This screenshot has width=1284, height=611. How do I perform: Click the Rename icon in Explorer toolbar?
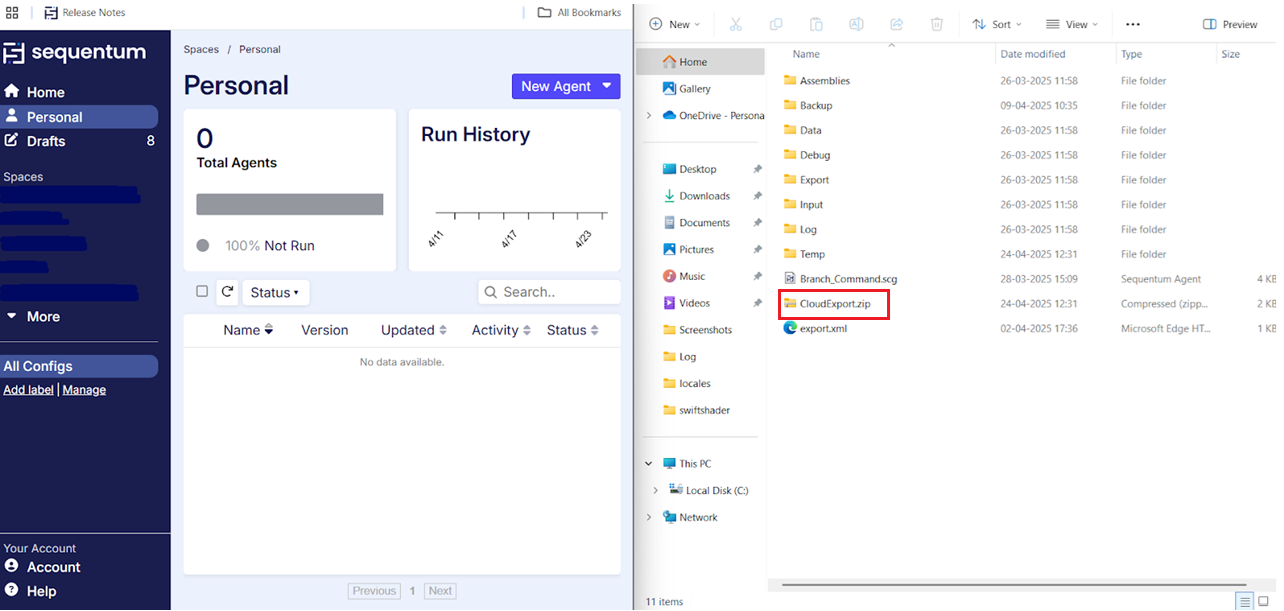pyautogui.click(x=856, y=24)
